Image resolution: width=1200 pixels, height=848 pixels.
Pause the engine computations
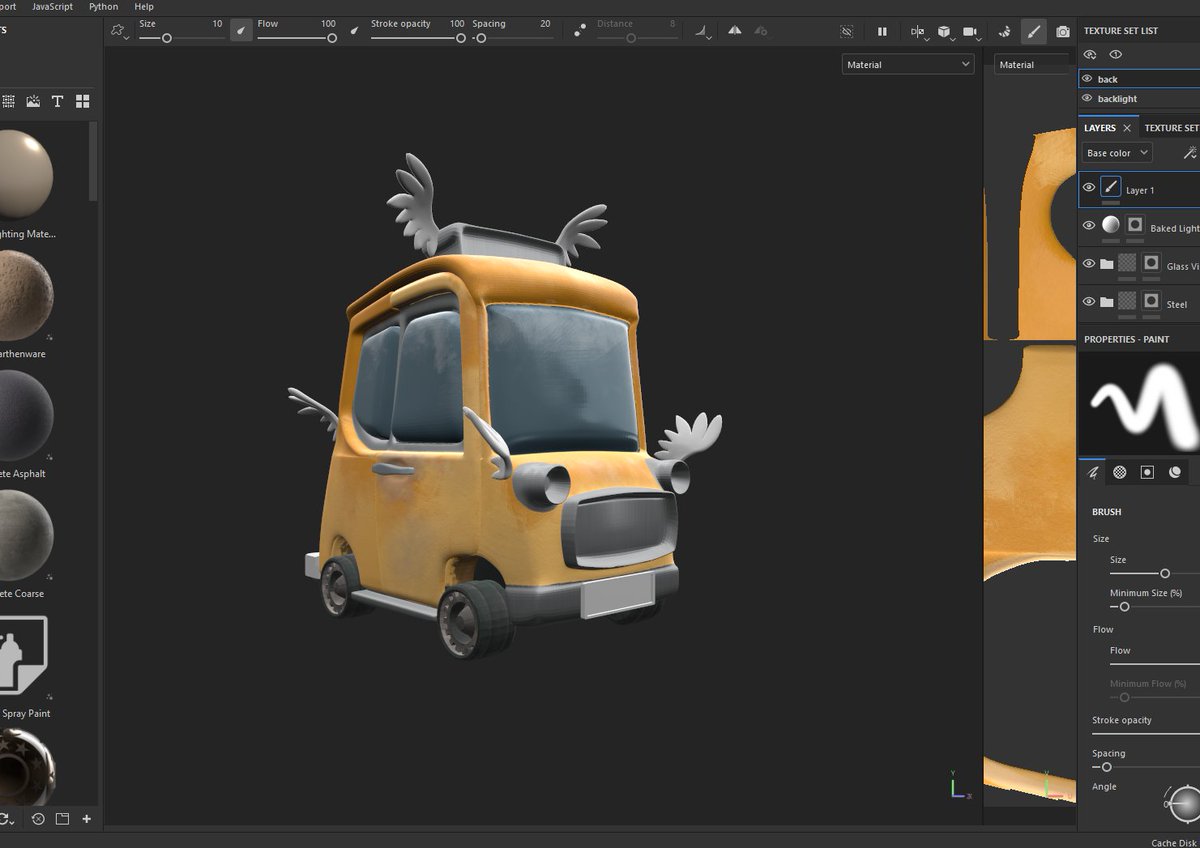coord(882,31)
